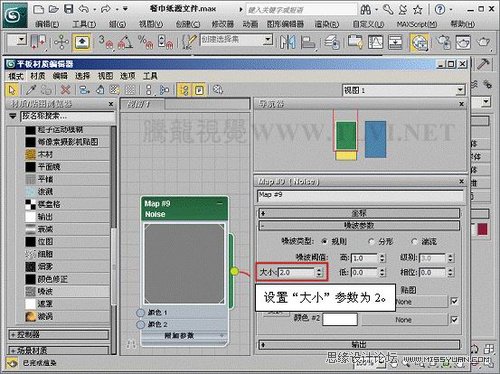Image resolution: width=500 pixels, height=374 pixels.
Task: Click the Lay Out All vertical icon
Action: [x=149, y=90]
